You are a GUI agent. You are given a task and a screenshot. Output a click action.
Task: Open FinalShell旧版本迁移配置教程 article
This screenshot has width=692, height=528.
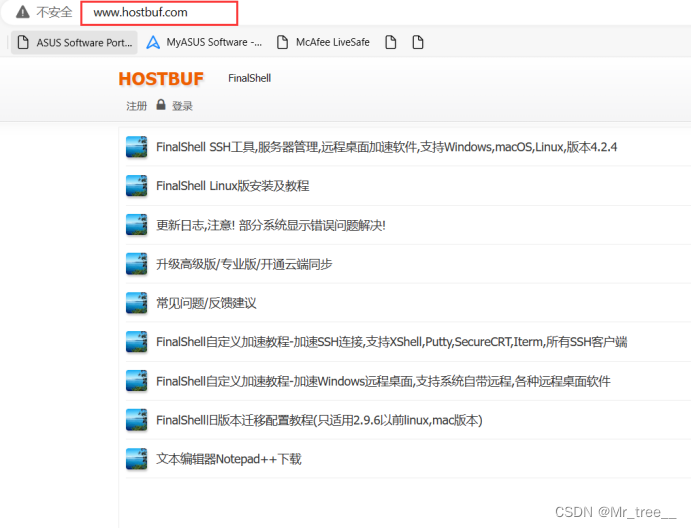pyautogui.click(x=319, y=420)
